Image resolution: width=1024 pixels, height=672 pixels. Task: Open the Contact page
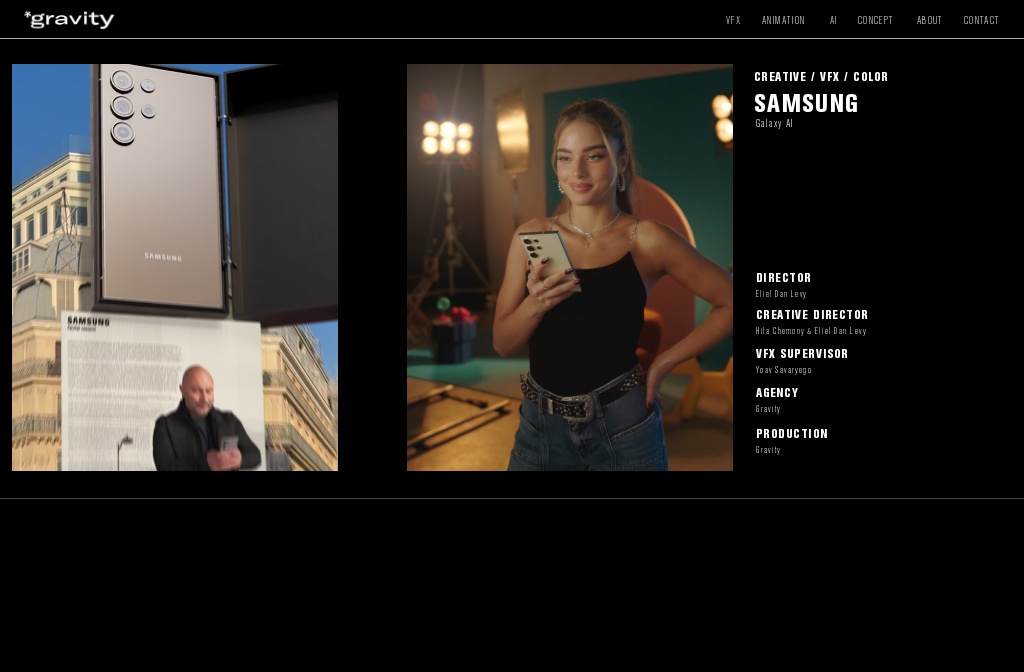coord(981,20)
